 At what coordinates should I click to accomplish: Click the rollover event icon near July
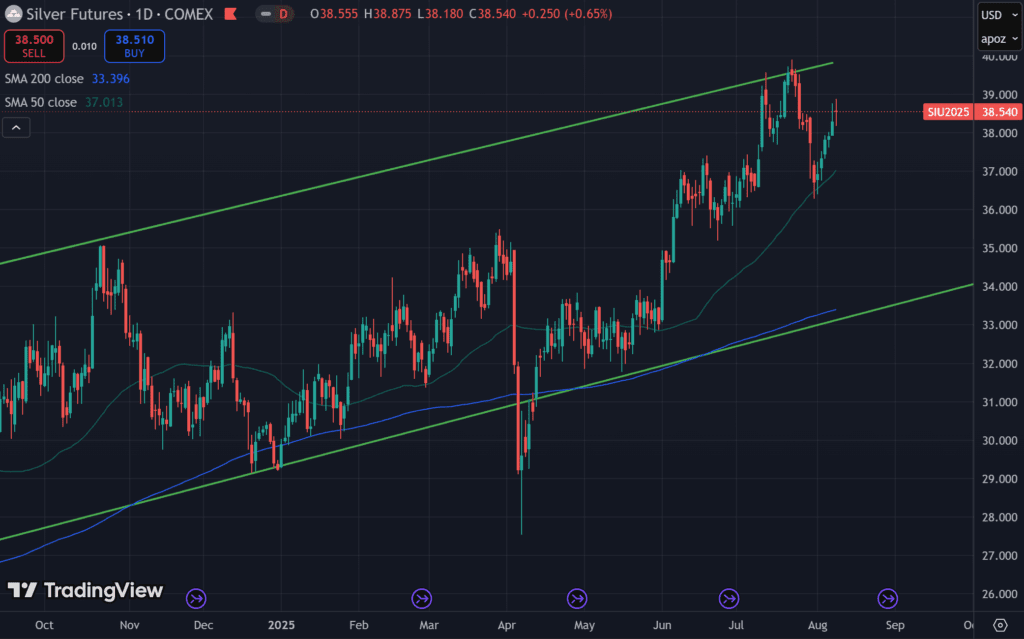point(729,598)
